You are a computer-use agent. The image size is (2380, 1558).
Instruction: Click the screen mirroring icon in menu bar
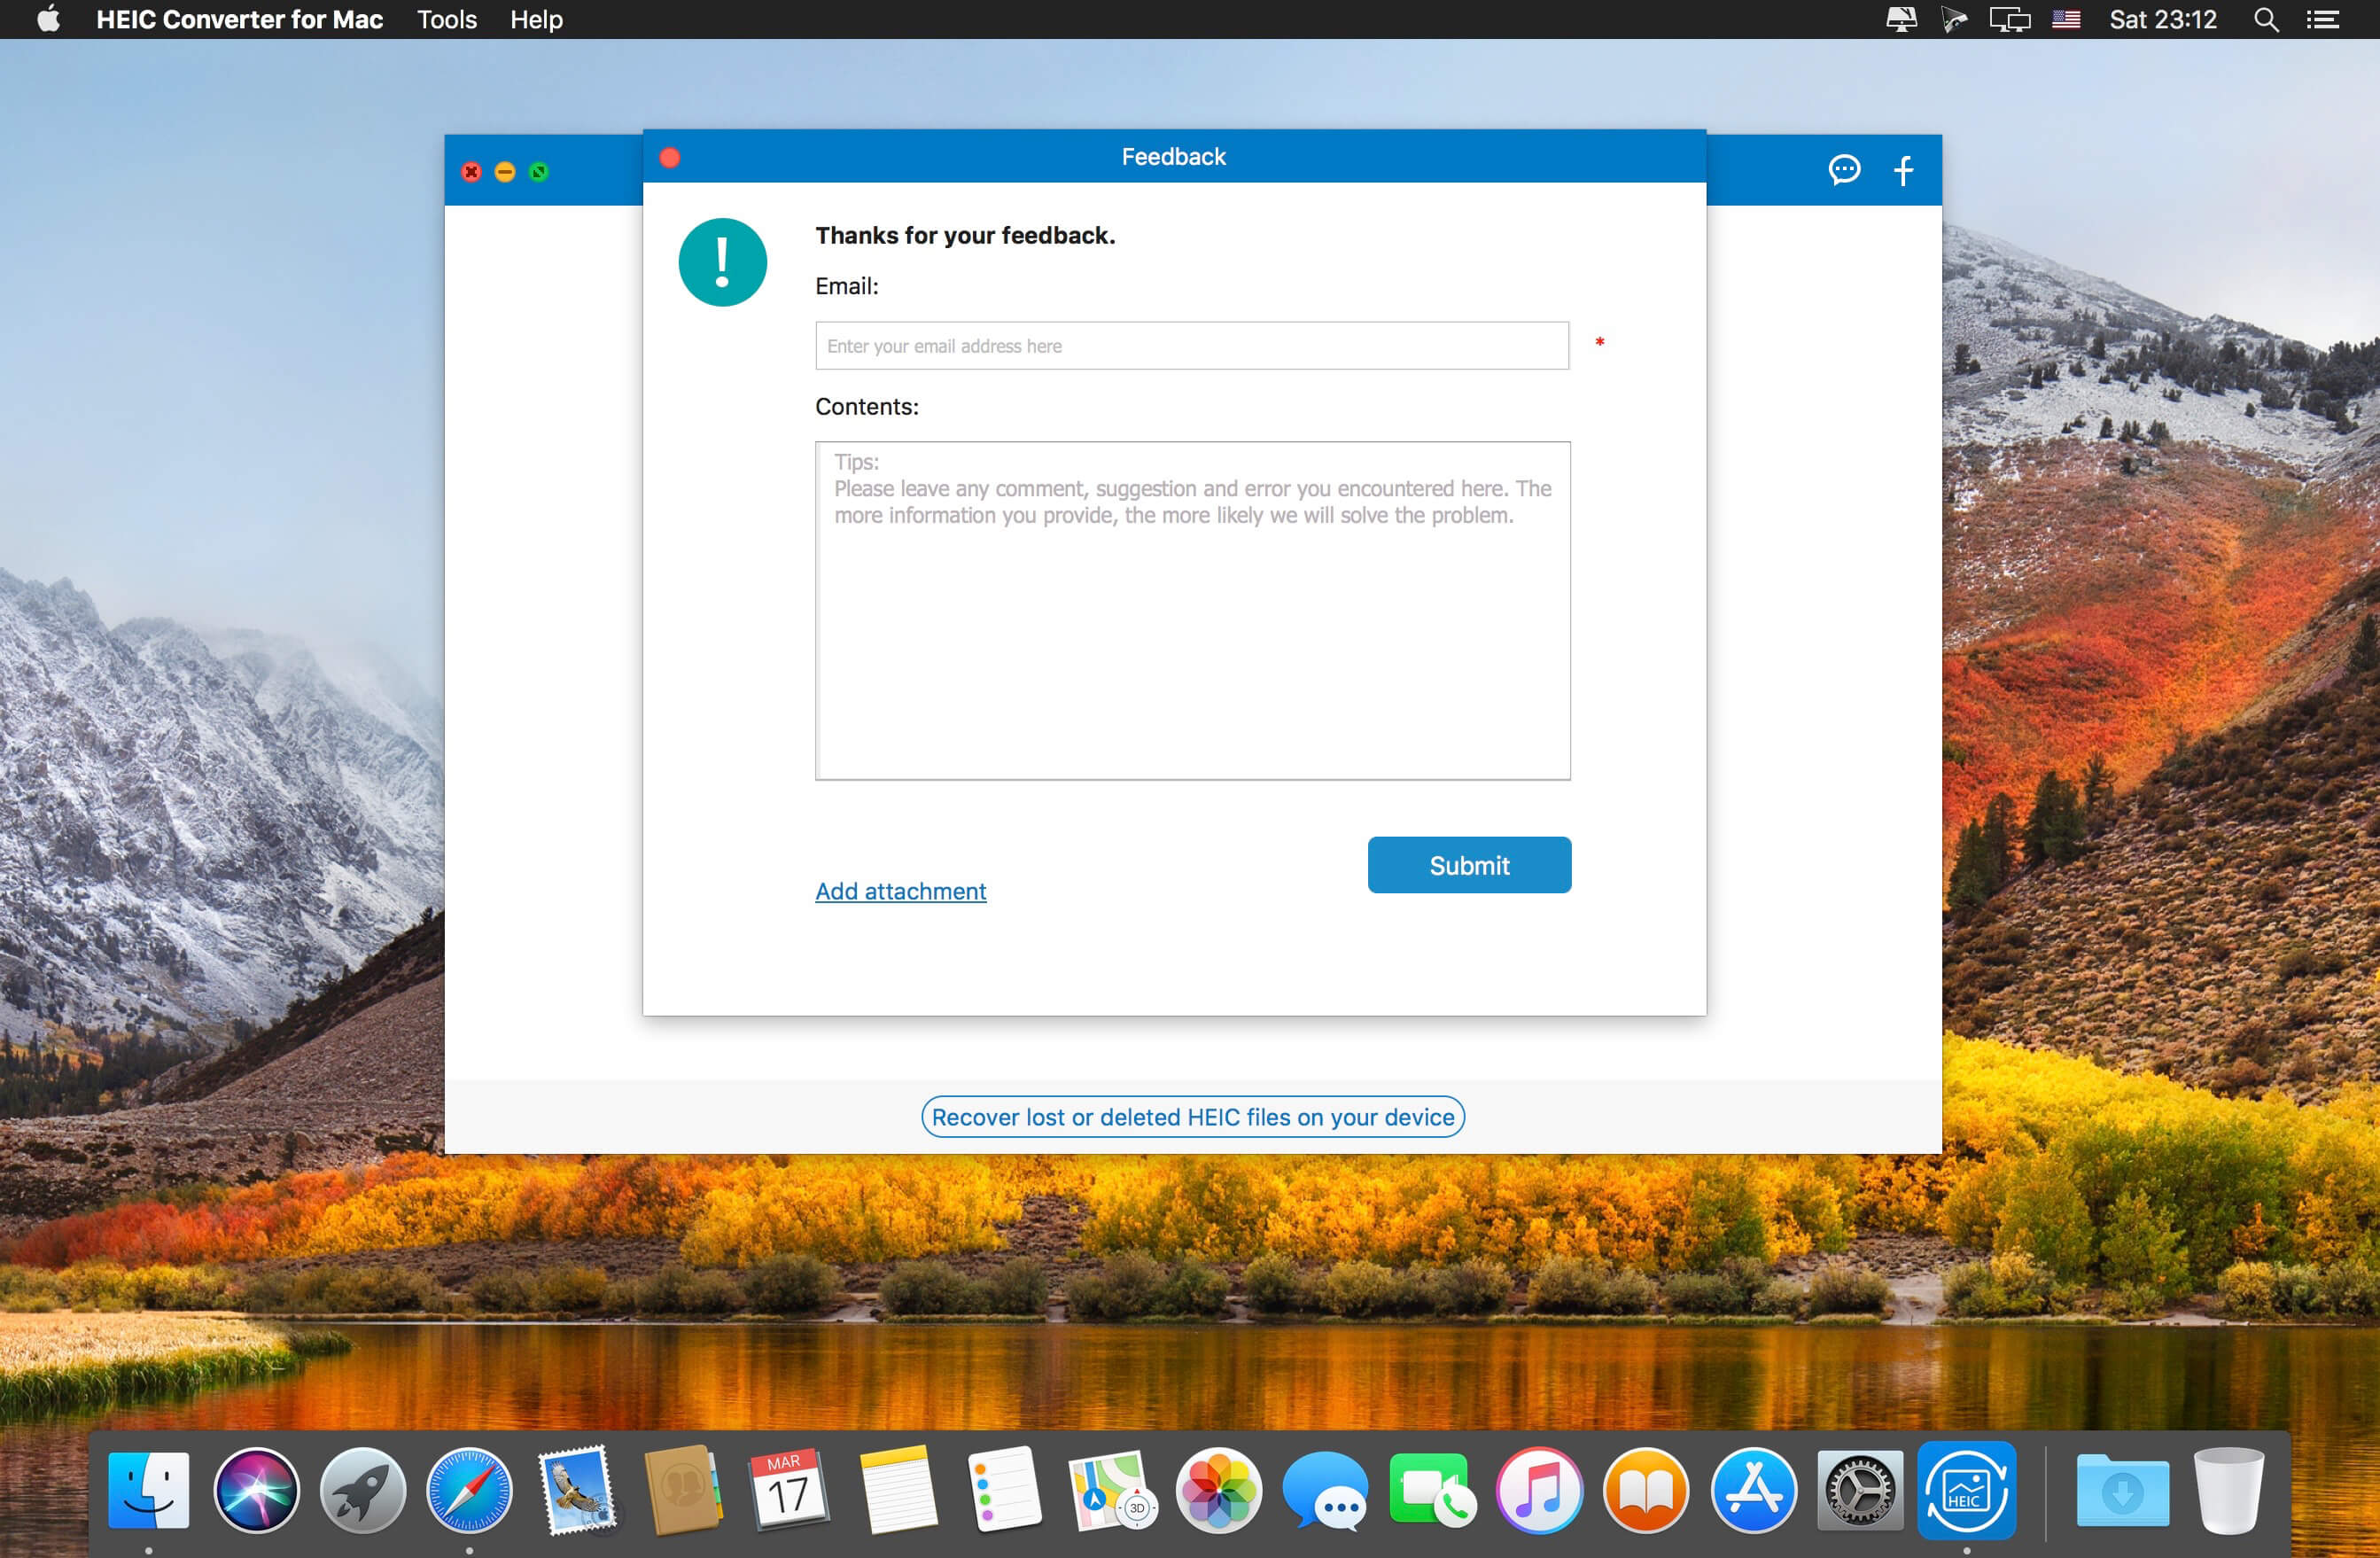pos(2010,19)
